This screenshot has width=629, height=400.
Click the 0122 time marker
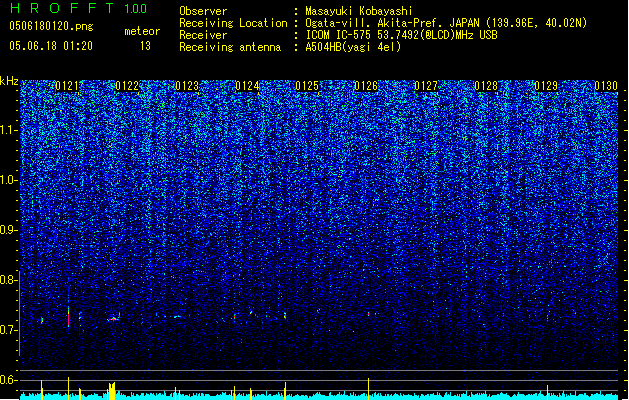tap(127, 86)
